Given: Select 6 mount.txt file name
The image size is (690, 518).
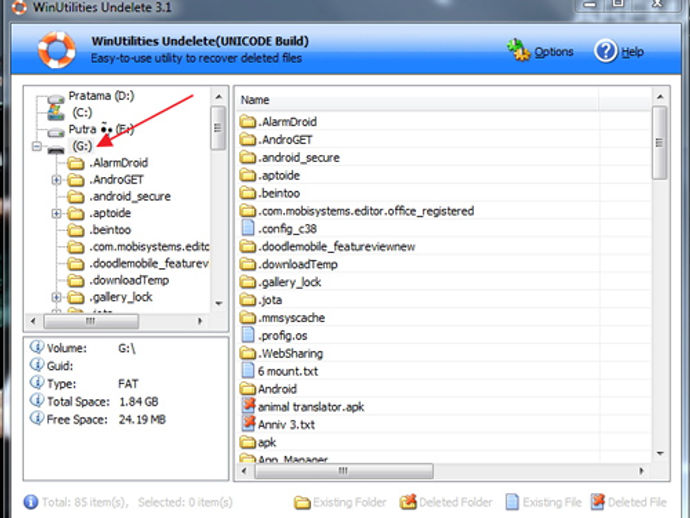Looking at the screenshot, I should coord(288,371).
